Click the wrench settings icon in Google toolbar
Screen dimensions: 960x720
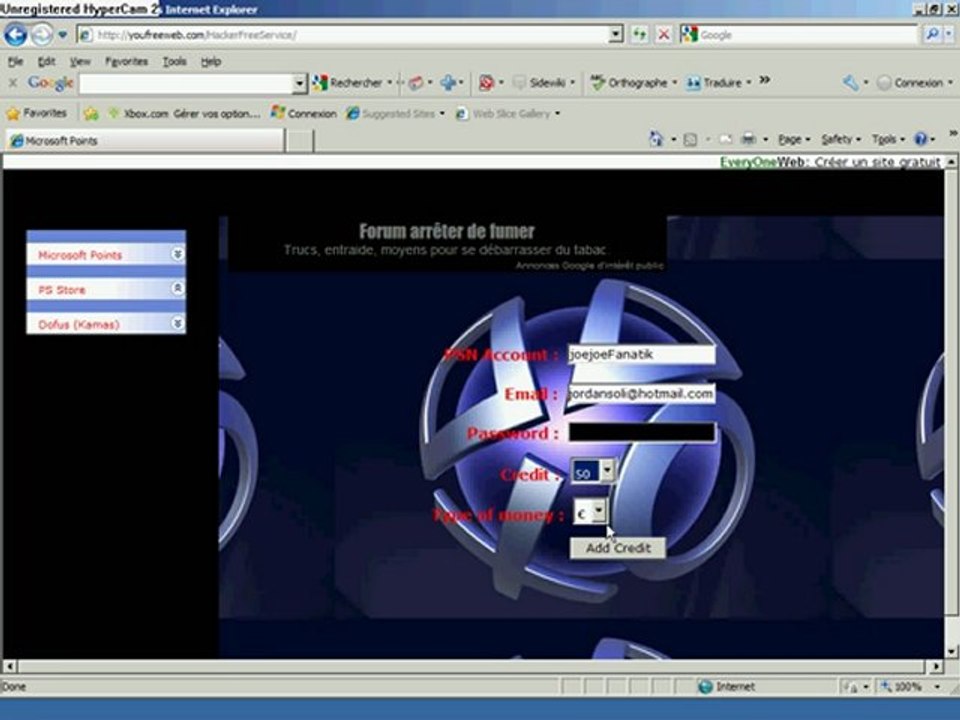(851, 83)
